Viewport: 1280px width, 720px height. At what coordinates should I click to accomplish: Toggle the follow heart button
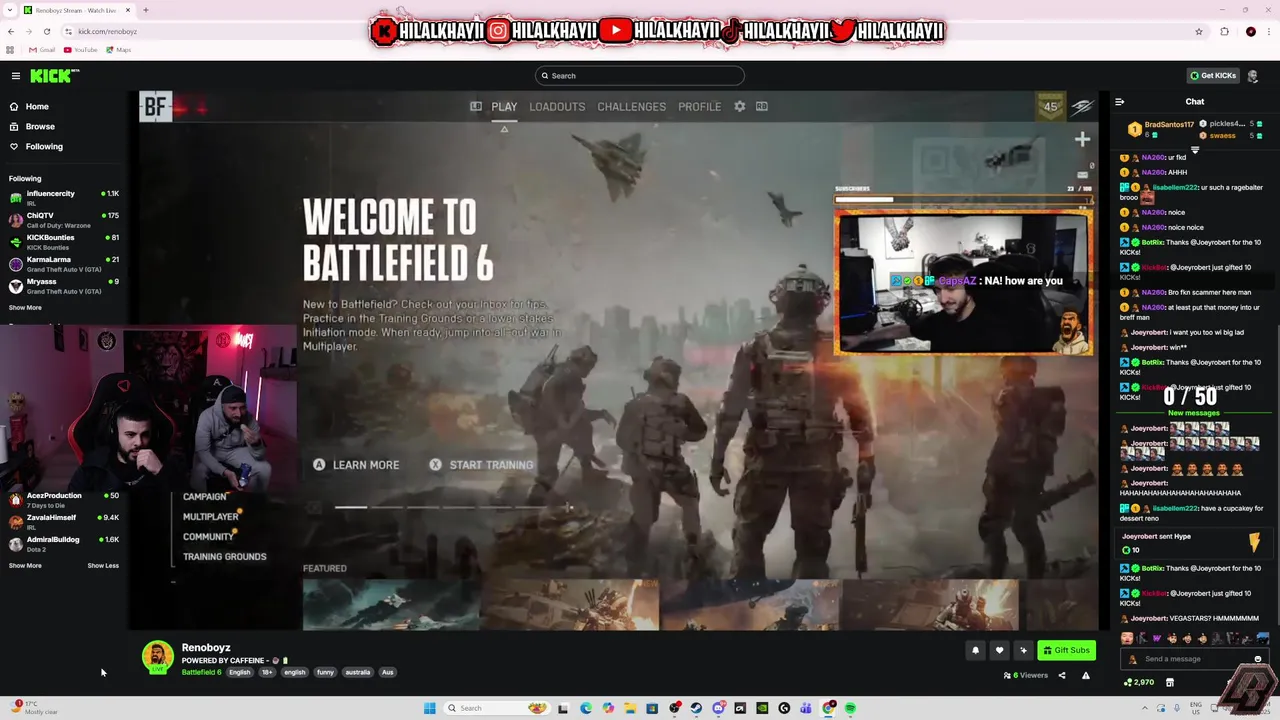click(x=999, y=650)
